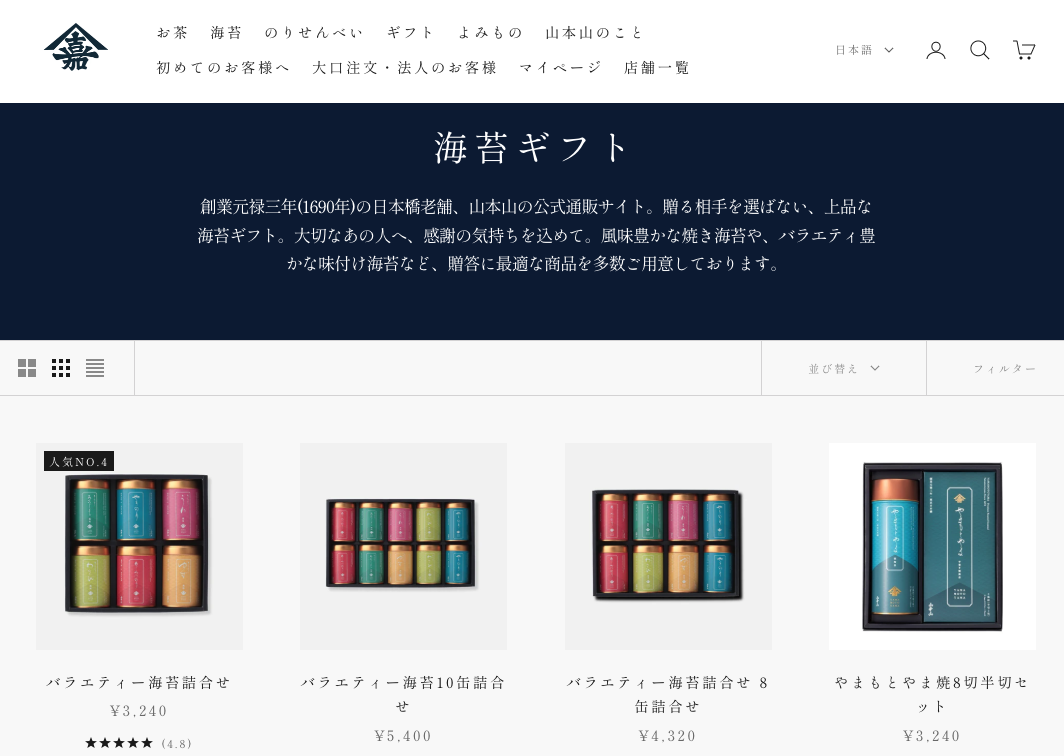Click the Yamamotoyama logo icon
Viewport: 1064px width, 756px height.
[75, 48]
